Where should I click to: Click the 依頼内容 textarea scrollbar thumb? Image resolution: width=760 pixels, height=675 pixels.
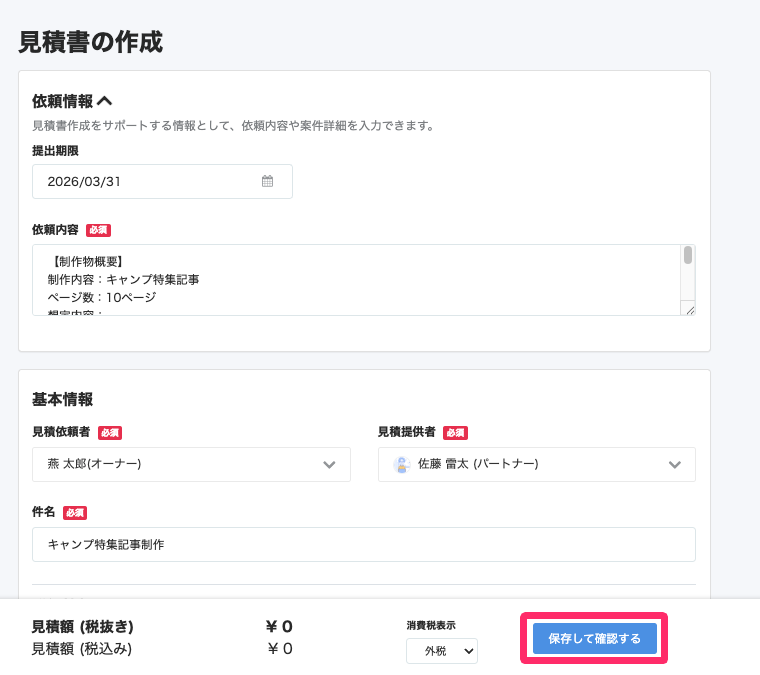688,255
